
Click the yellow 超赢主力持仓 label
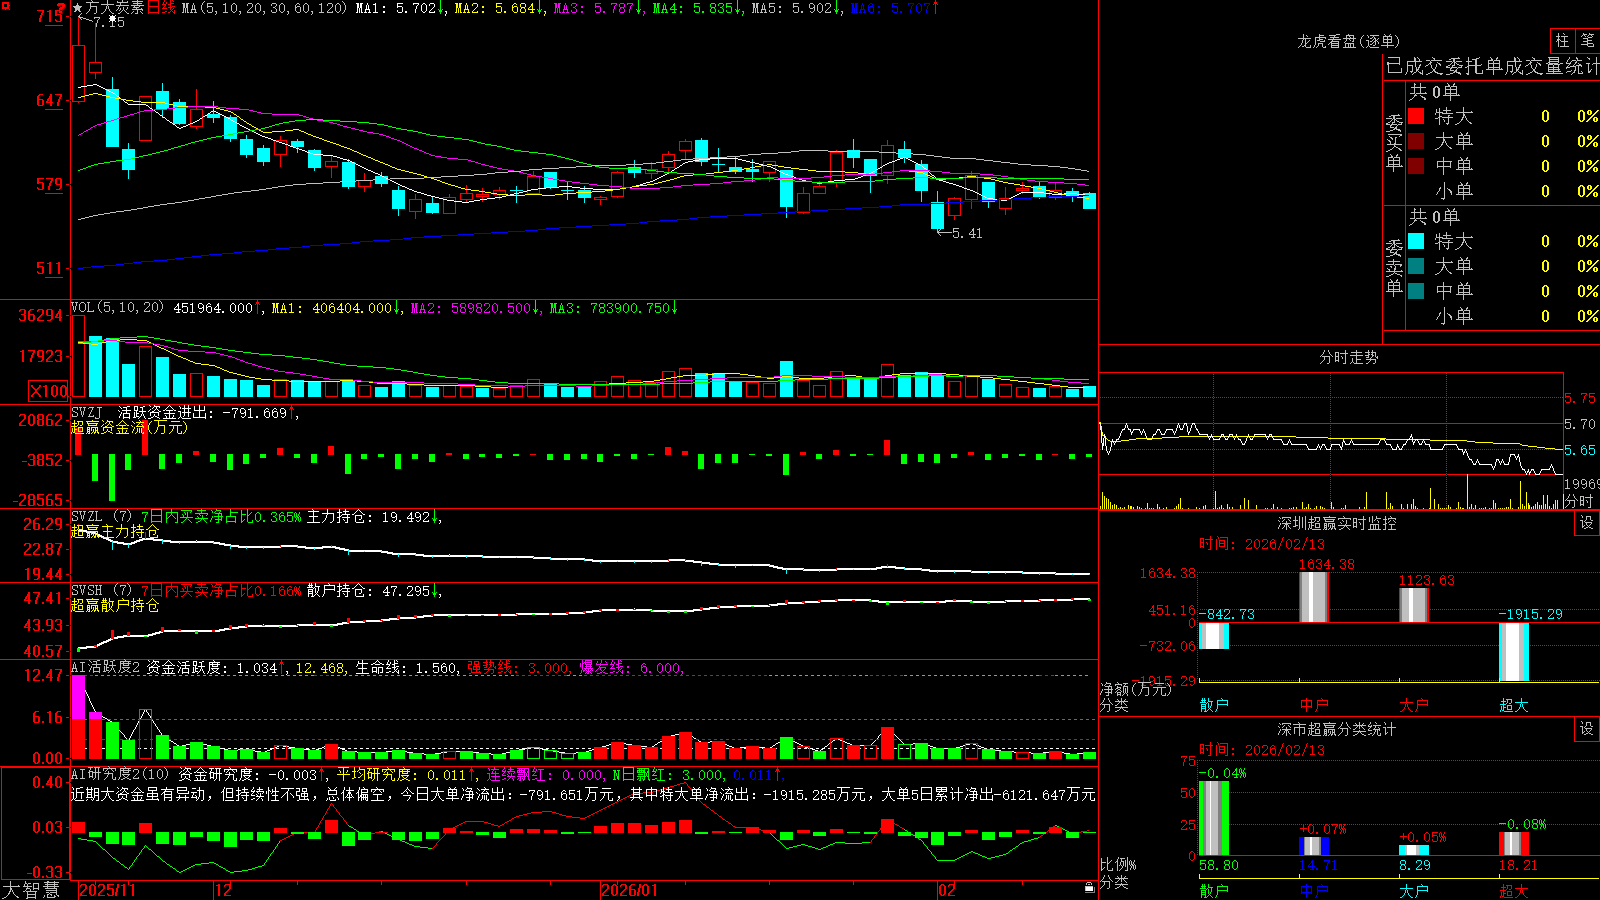click(x=115, y=531)
